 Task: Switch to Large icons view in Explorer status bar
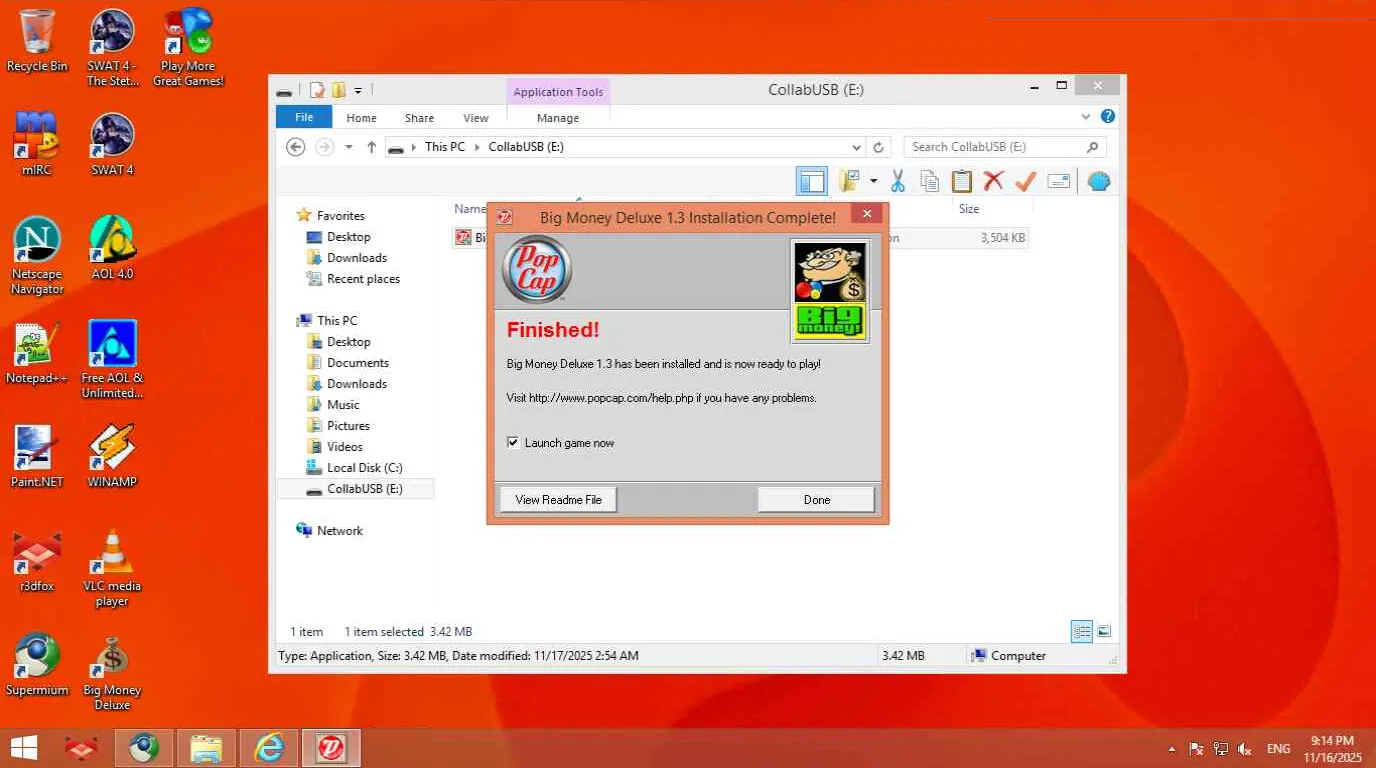1104,631
